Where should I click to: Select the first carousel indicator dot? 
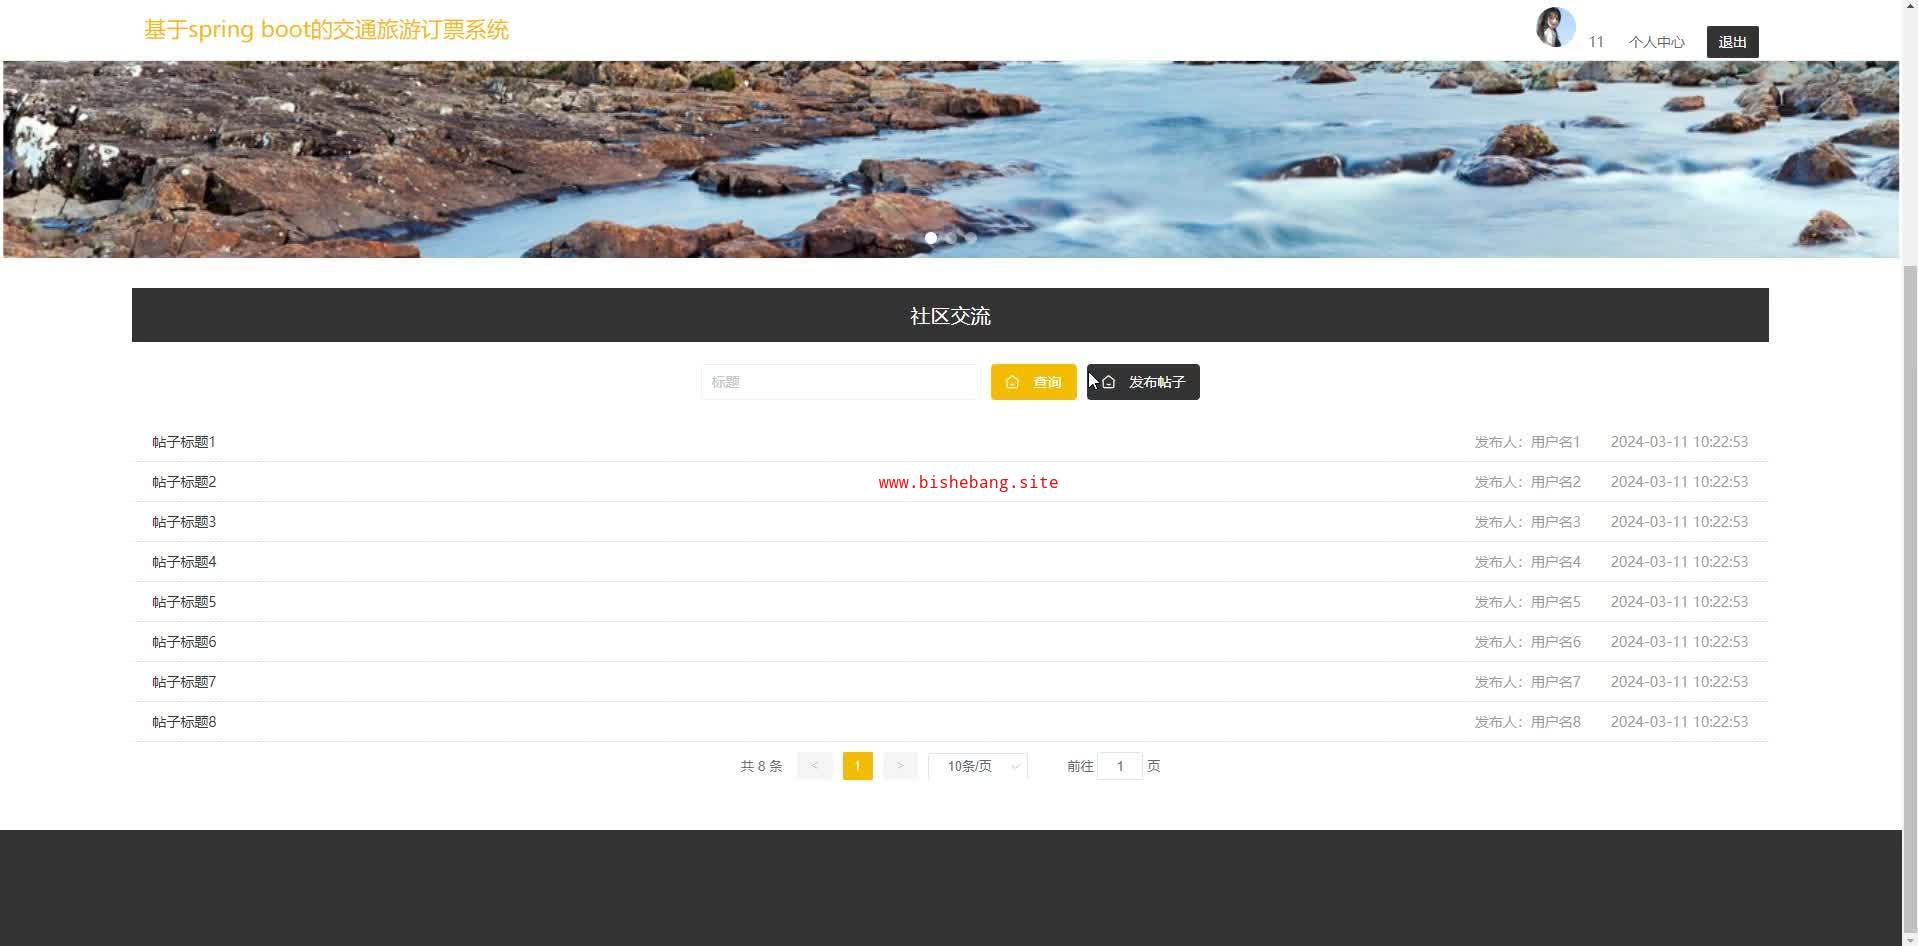tap(931, 238)
